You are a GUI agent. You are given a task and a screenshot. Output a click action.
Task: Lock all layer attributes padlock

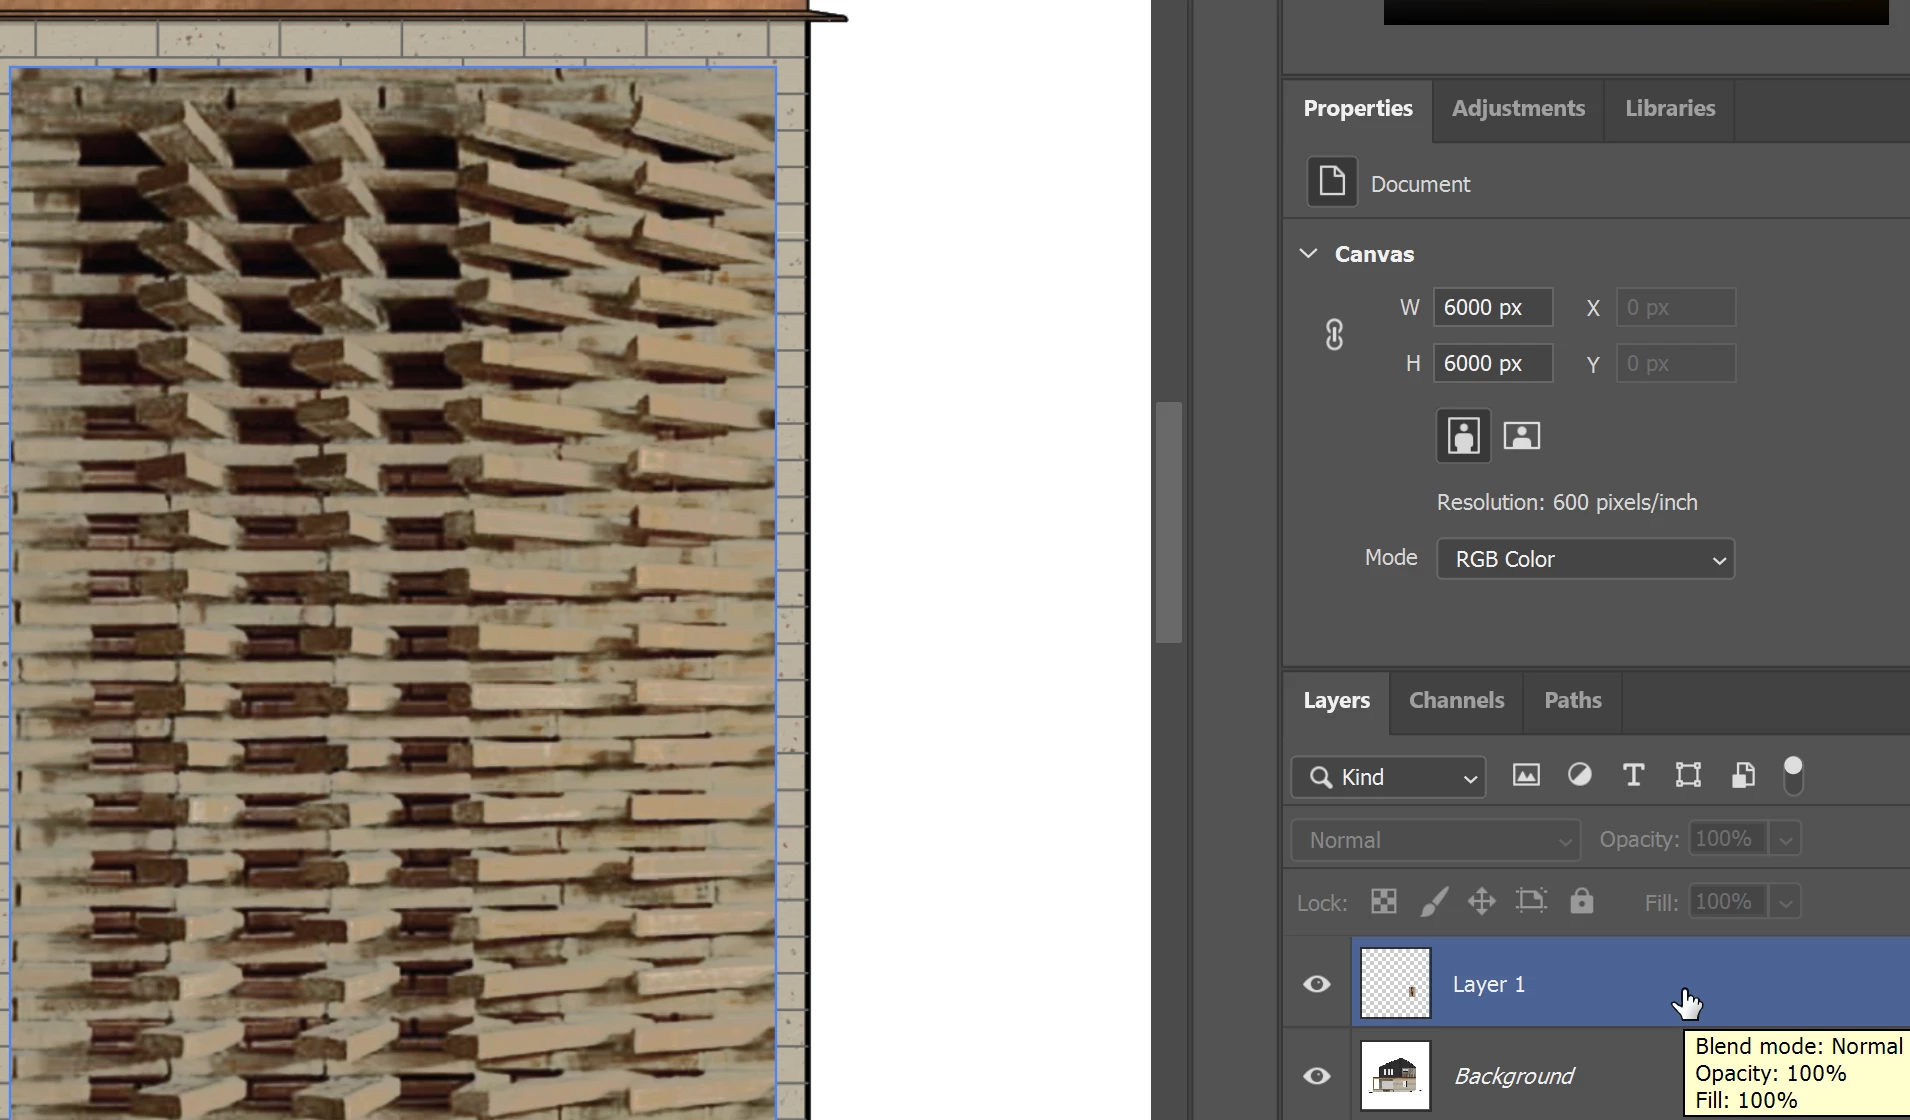coord(1581,901)
